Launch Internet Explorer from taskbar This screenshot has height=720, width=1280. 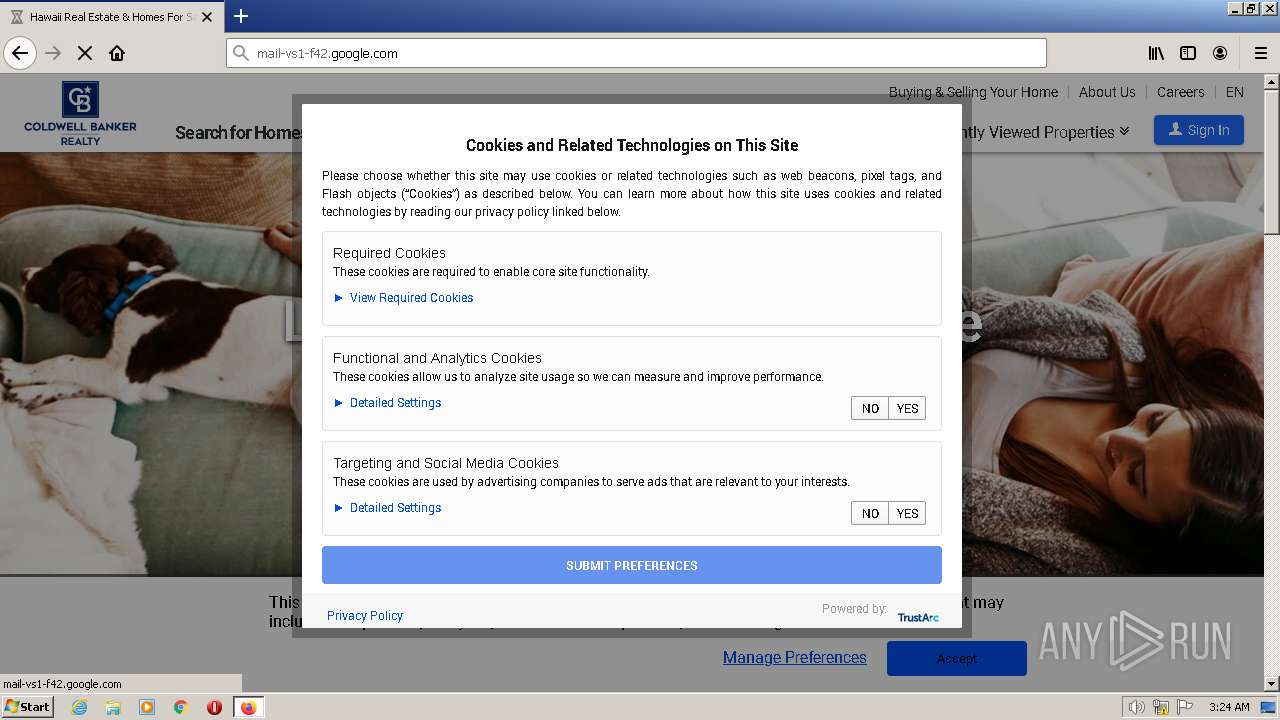(79, 707)
